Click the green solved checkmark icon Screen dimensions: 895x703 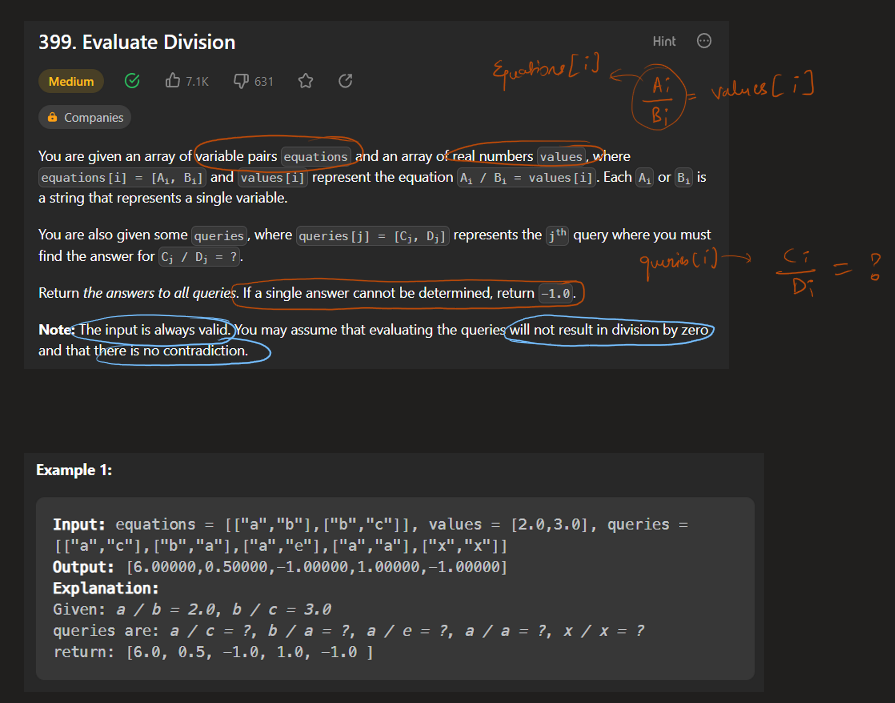[131, 81]
